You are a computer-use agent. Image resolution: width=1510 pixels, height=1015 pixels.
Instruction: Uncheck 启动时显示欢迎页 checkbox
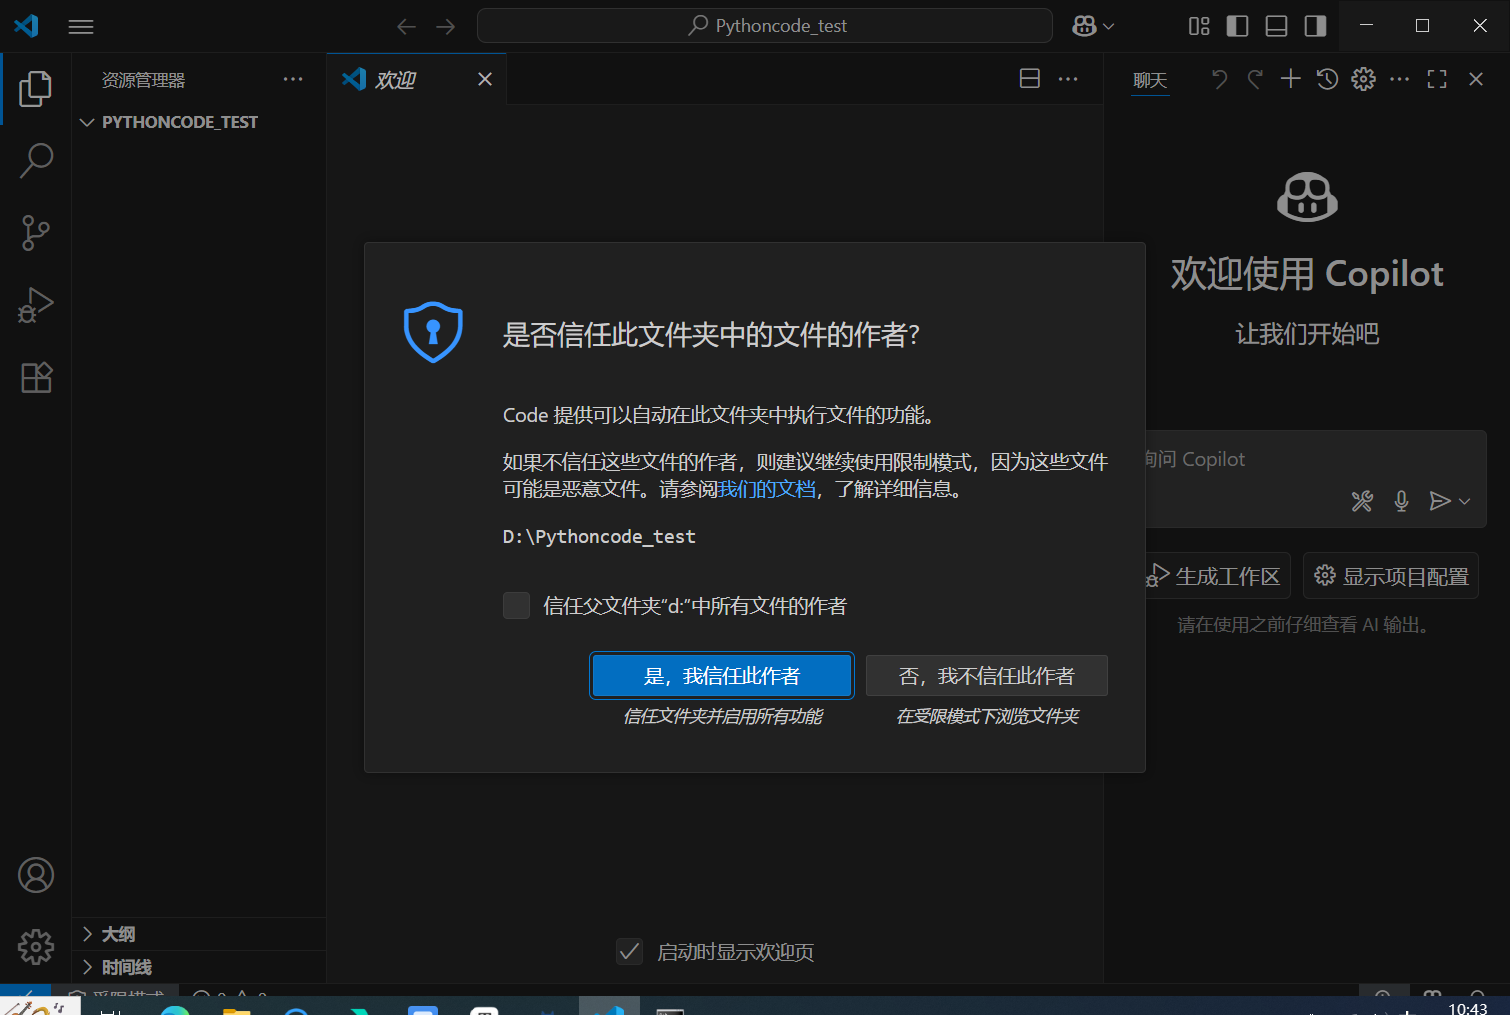[629, 951]
